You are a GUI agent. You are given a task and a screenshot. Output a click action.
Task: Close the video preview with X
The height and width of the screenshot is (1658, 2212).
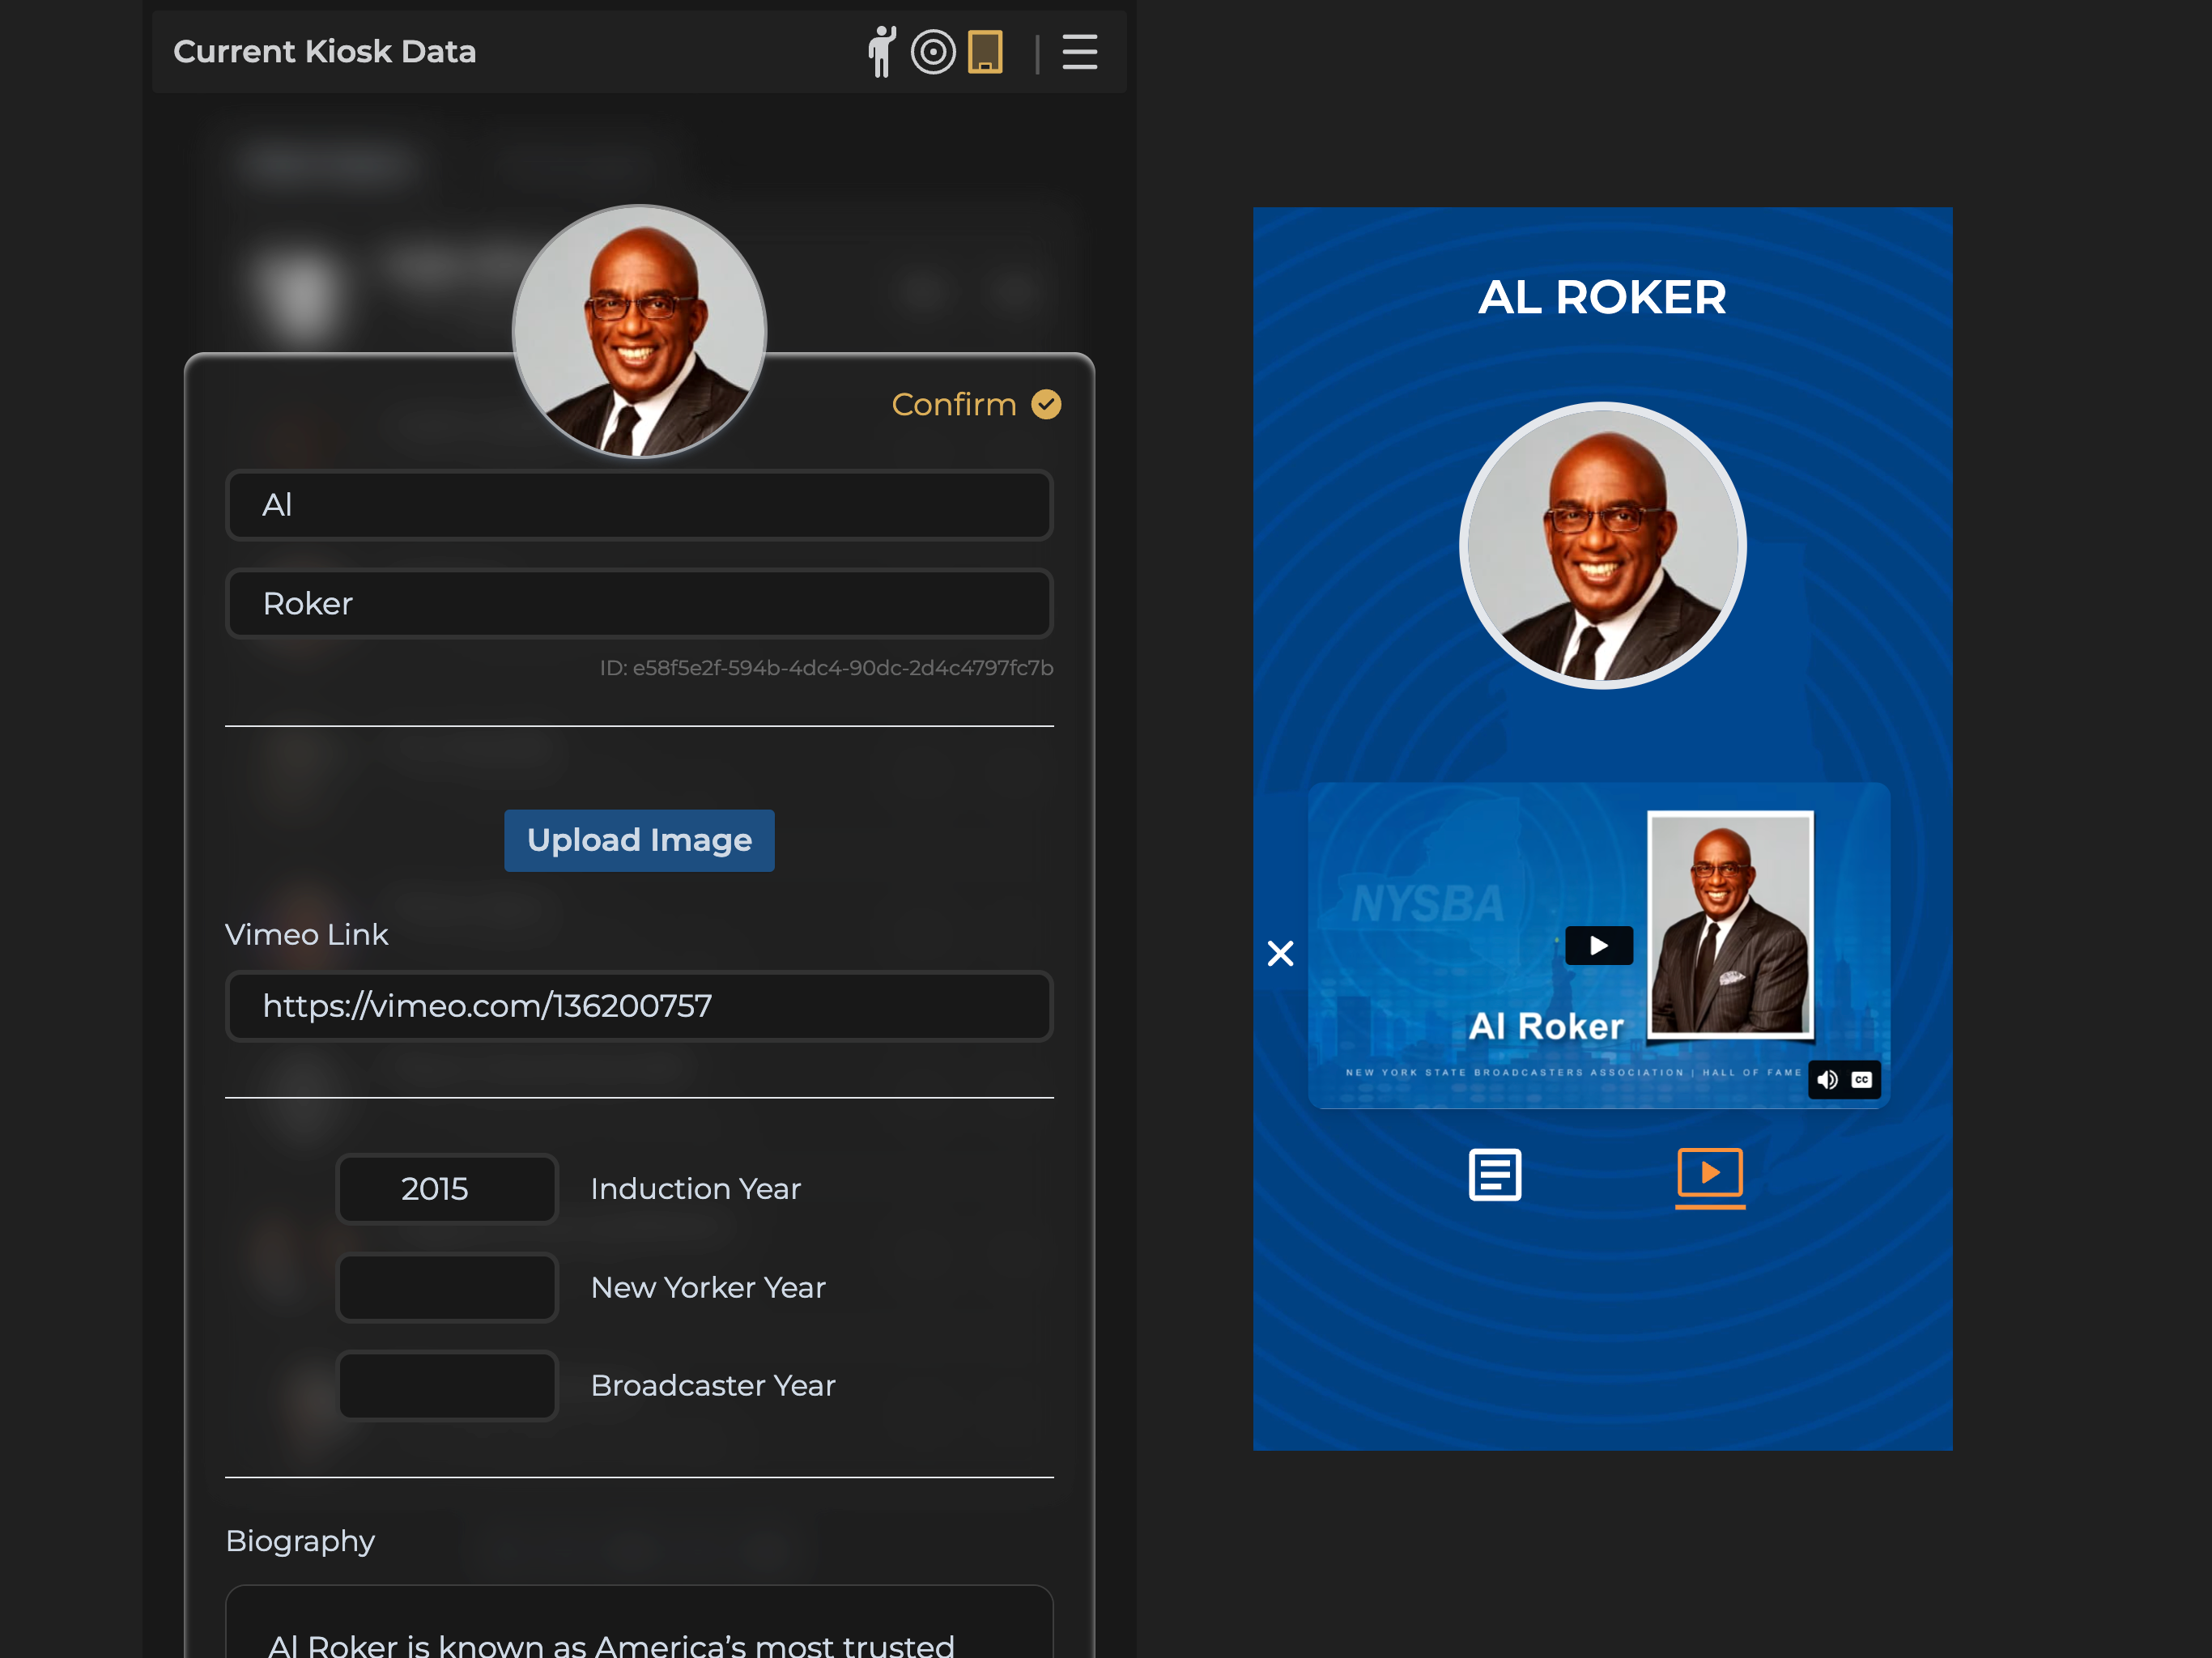[1280, 953]
